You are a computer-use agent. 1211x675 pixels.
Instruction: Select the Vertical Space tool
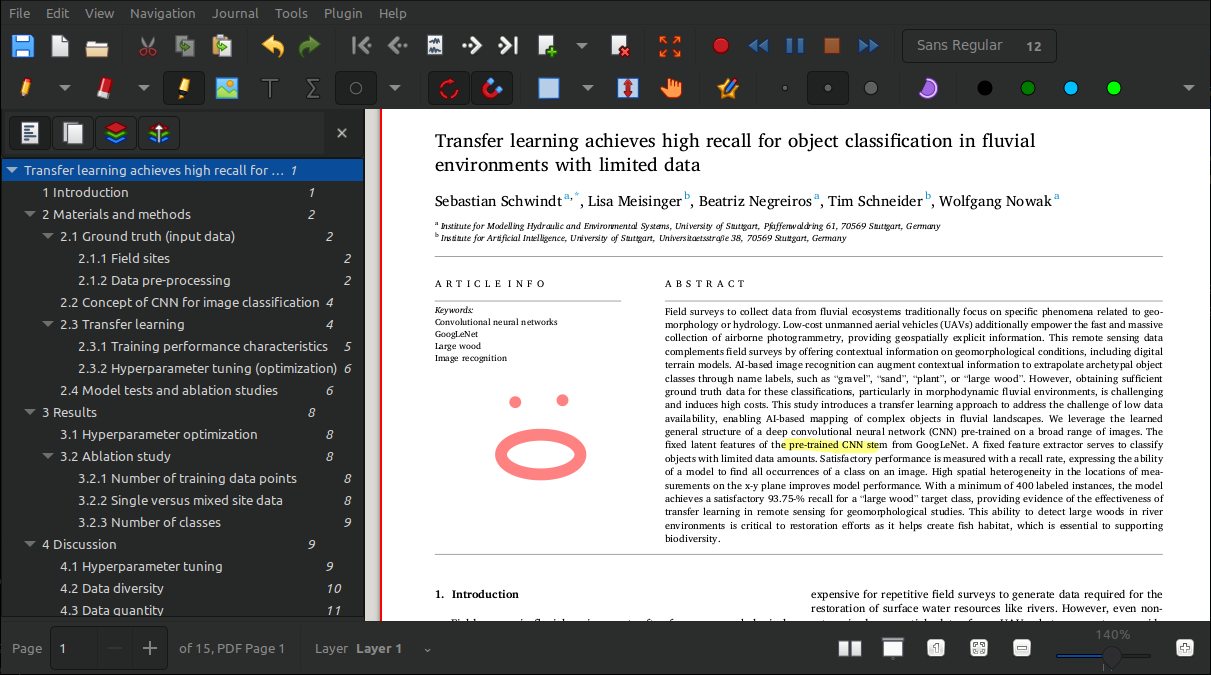coord(628,88)
